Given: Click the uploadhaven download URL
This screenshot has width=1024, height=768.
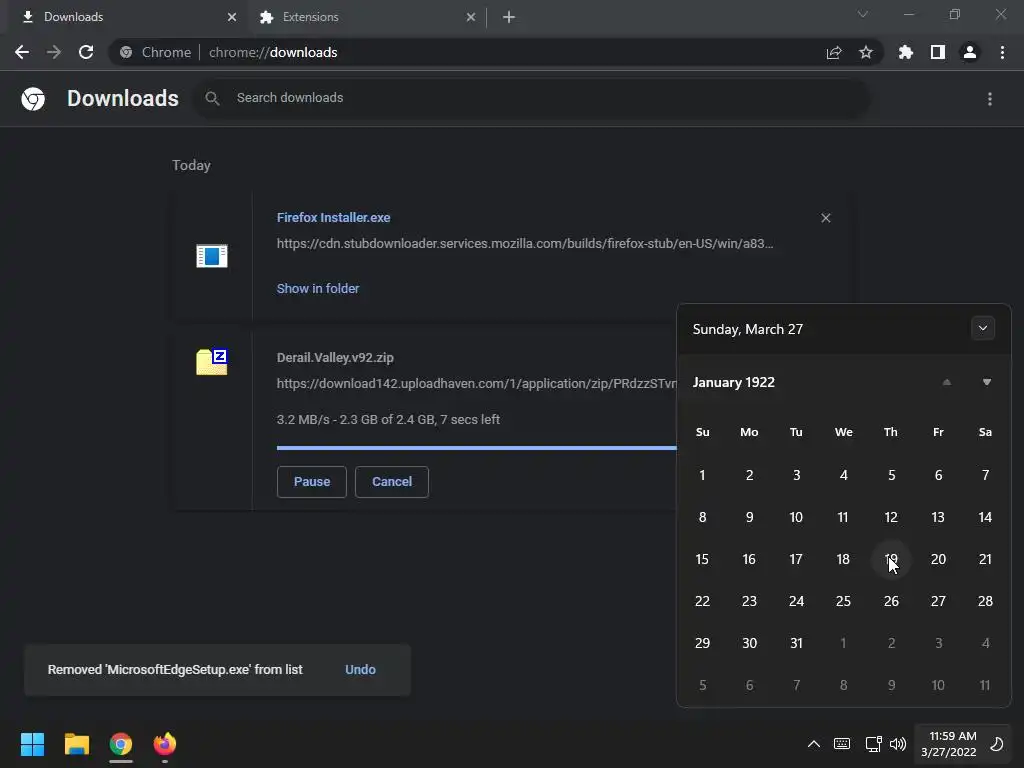Looking at the screenshot, I should point(476,383).
